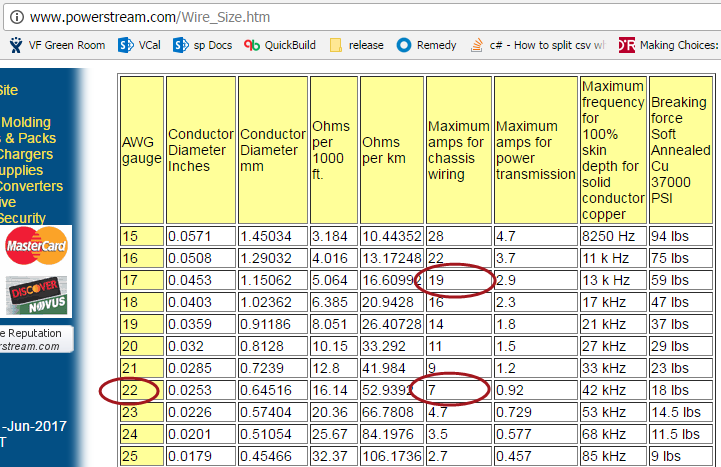Click the Discover Novus card logo

coord(36,294)
